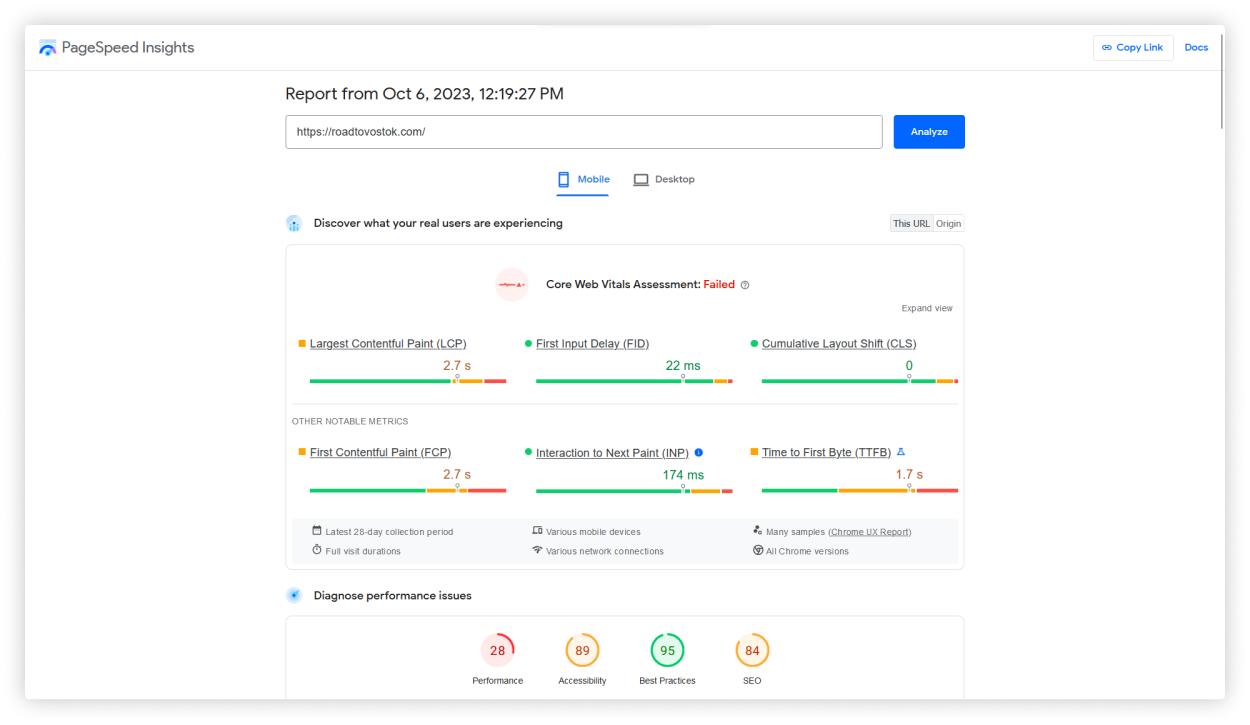Image resolution: width=1250 pixels, height=725 pixels.
Task: Click the 'Diagnose performance issues' heading
Action: click(x=393, y=596)
